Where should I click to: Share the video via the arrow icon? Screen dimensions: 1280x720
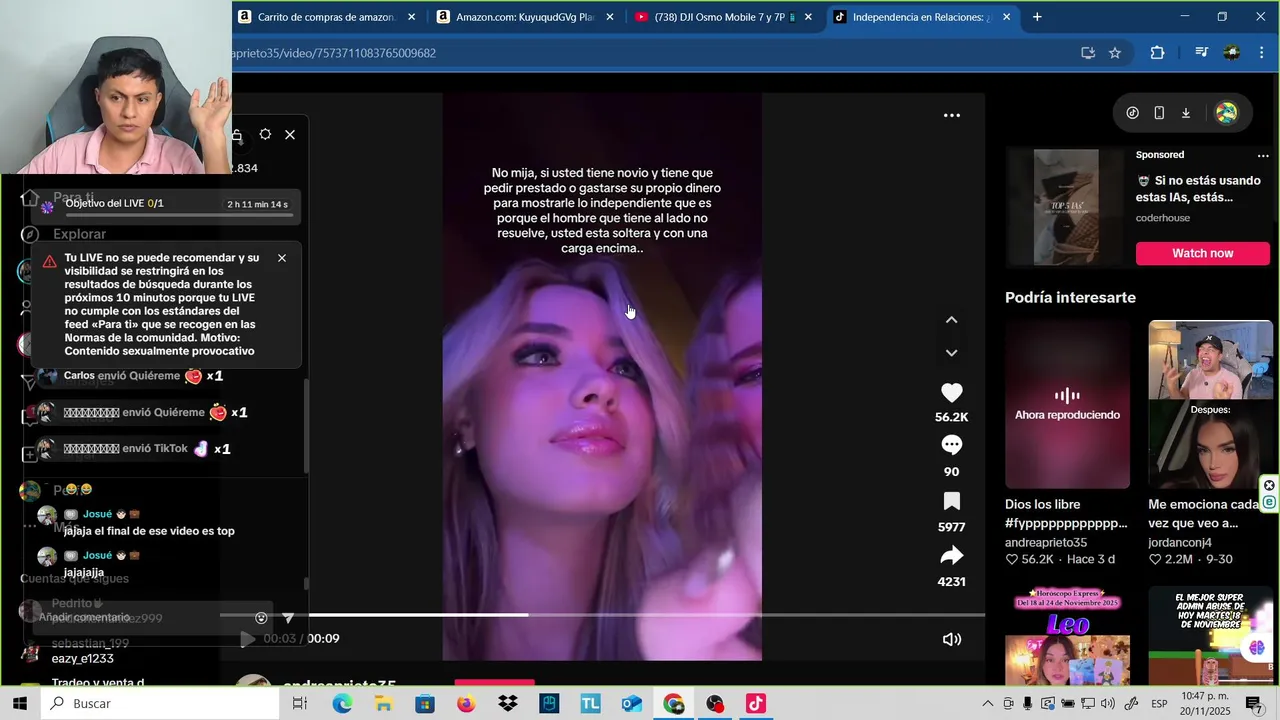pyautogui.click(x=951, y=555)
